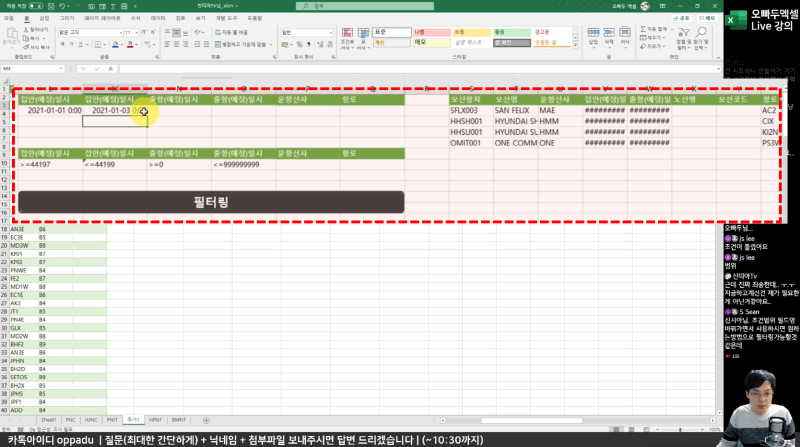Screen dimensions: 800x447
Task: Toggle the AutoSave switch in title bar
Action: click(x=36, y=6)
